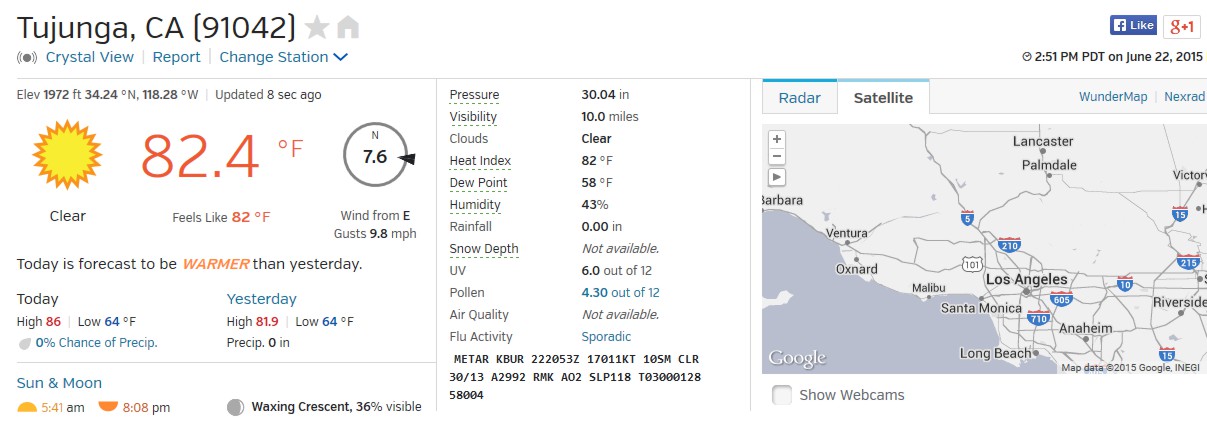Click the Facebook Like button

1133,25
